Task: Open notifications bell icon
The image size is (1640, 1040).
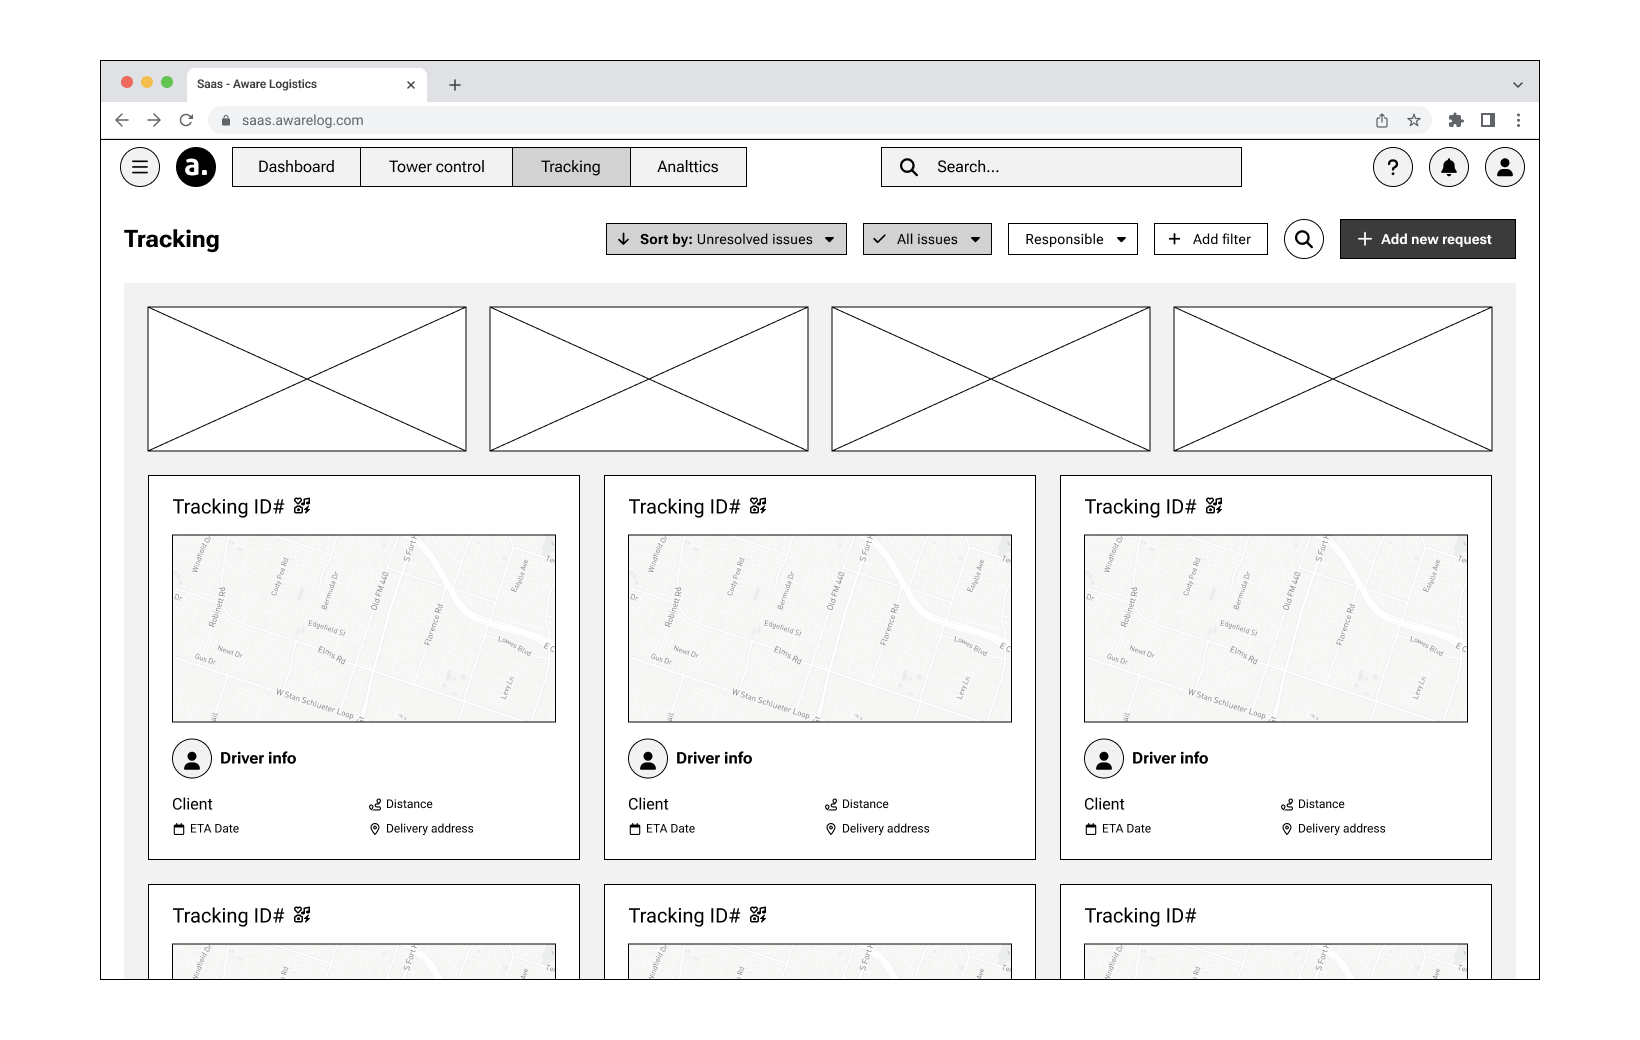Action: [x=1449, y=167]
